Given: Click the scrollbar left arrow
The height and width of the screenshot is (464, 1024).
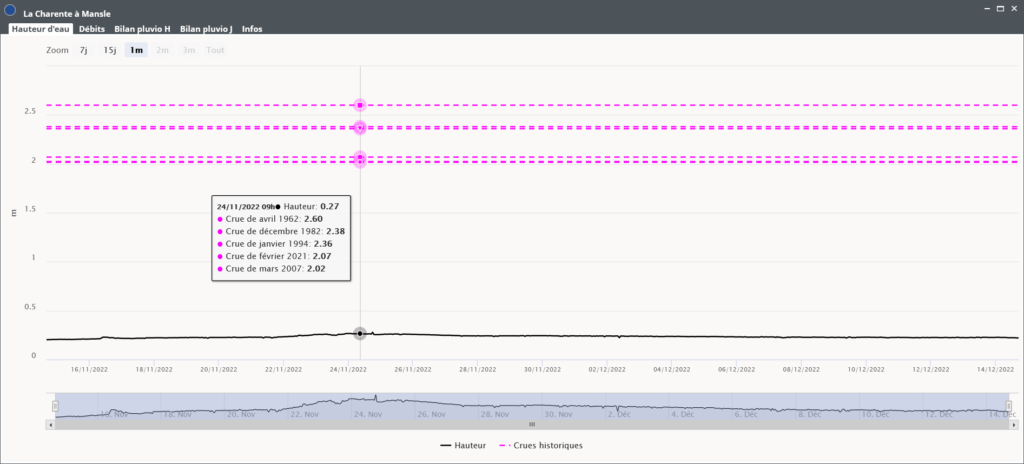Looking at the screenshot, I should coord(50,425).
